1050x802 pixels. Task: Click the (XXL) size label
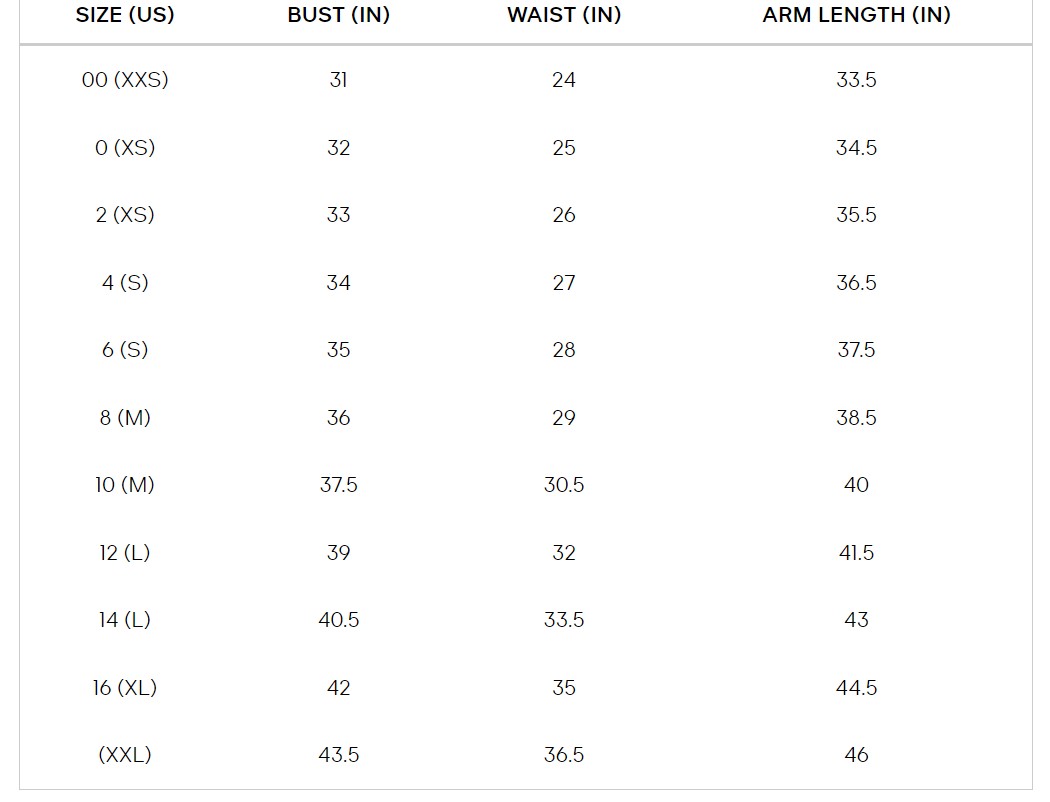click(x=125, y=755)
